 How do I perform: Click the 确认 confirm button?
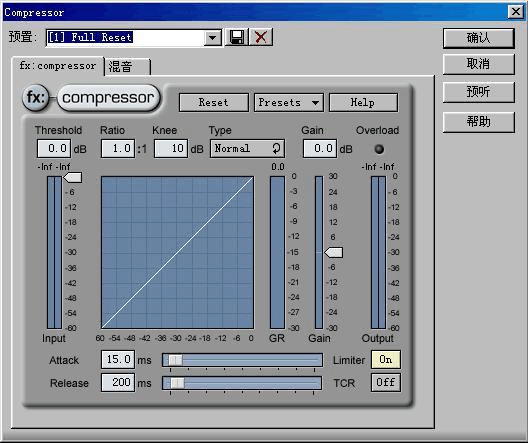478,38
